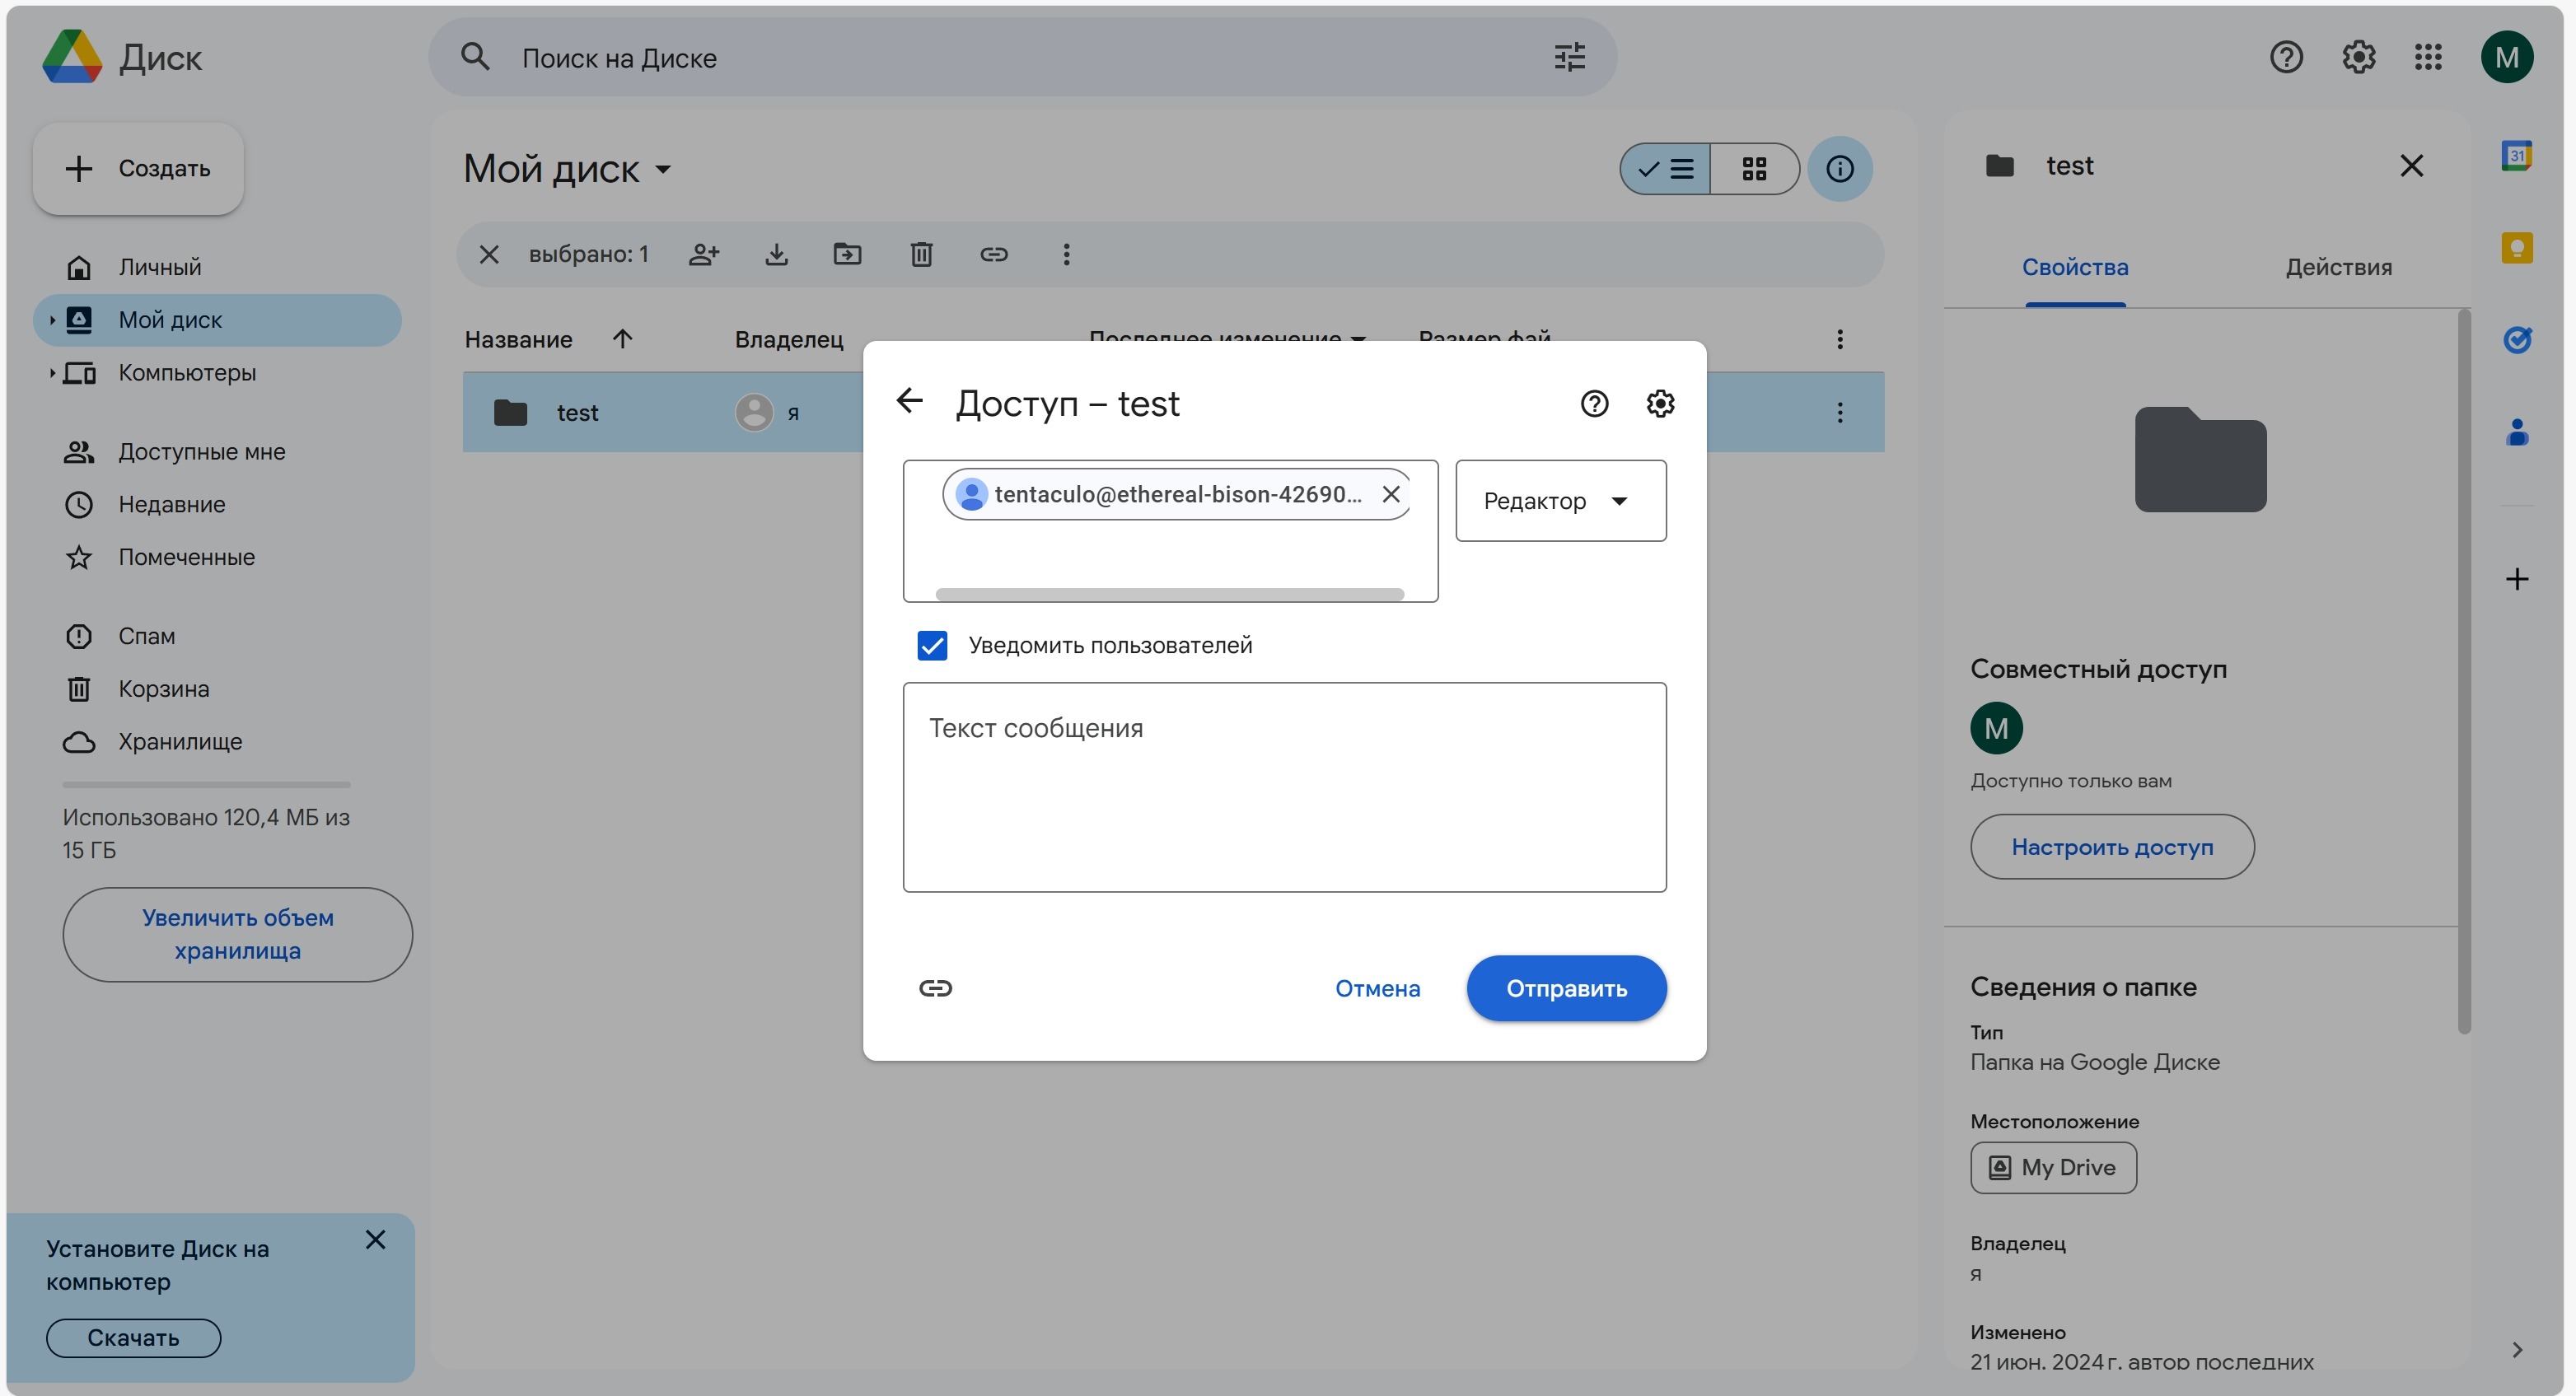Open My Drive location chip
2576x1396 pixels.
pyautogui.click(x=2053, y=1167)
